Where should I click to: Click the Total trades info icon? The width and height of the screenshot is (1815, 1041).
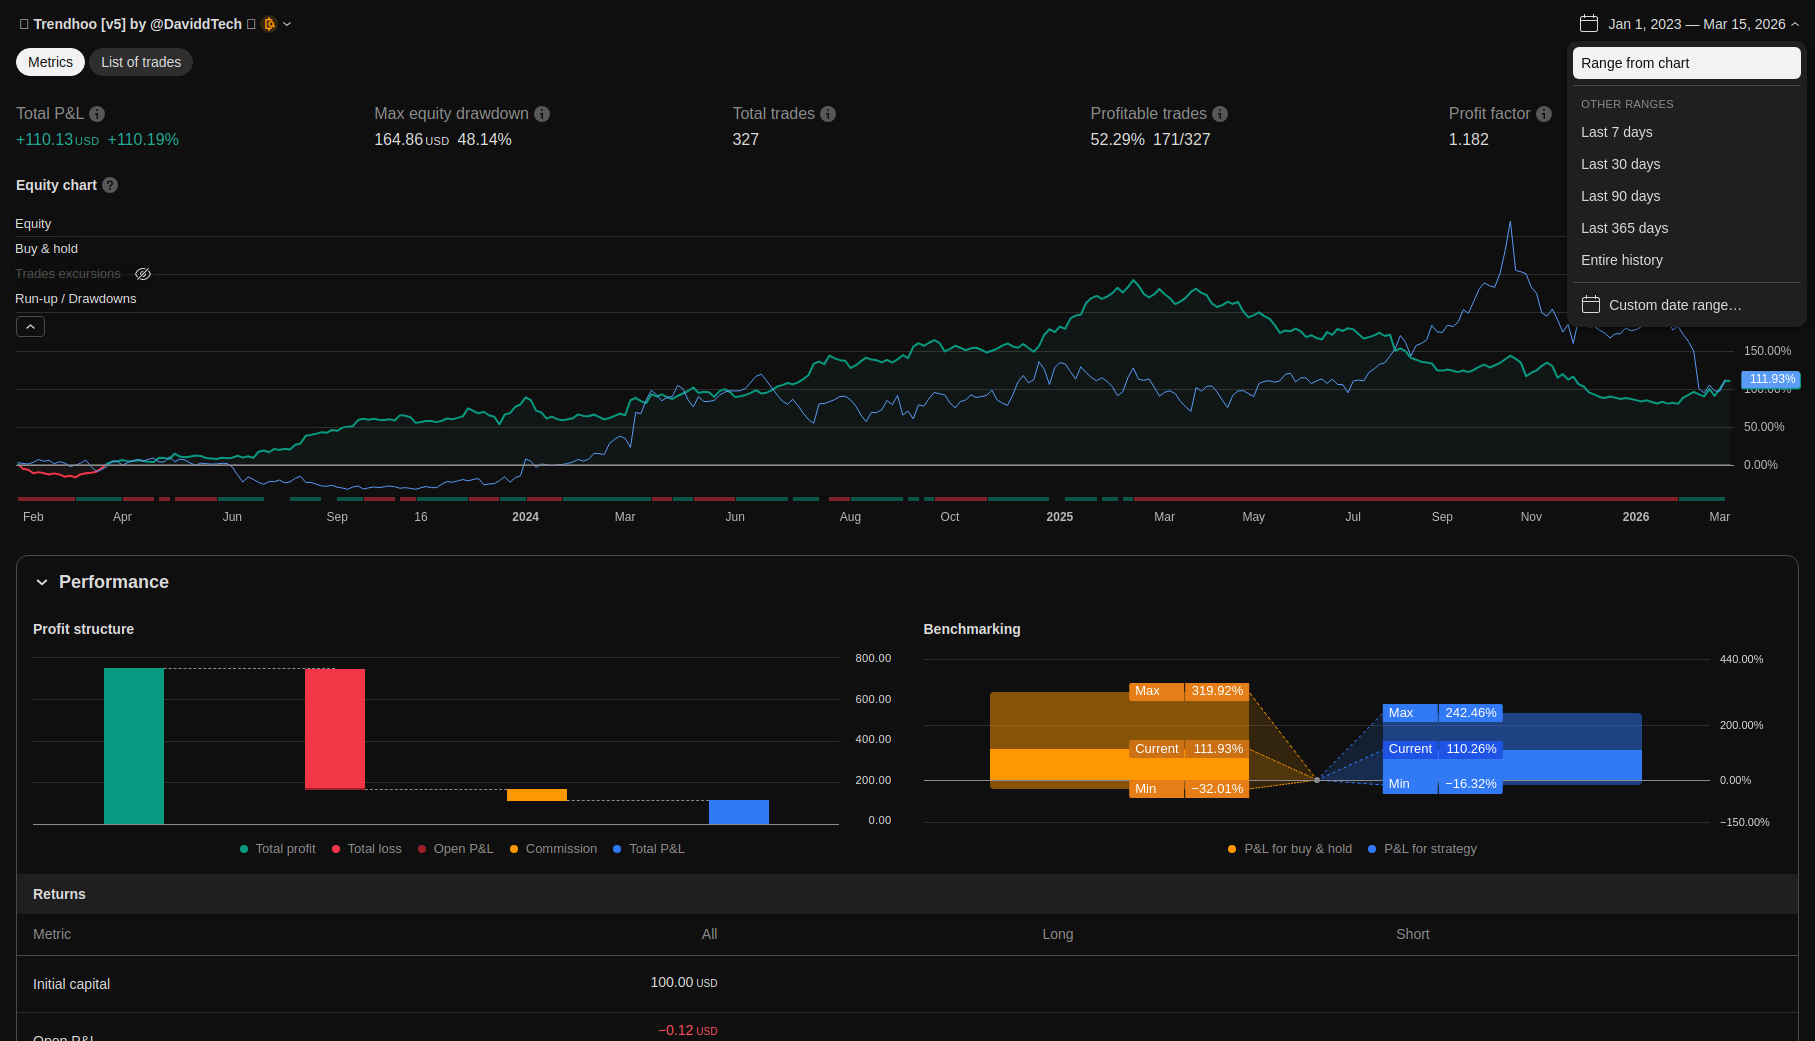click(x=828, y=114)
